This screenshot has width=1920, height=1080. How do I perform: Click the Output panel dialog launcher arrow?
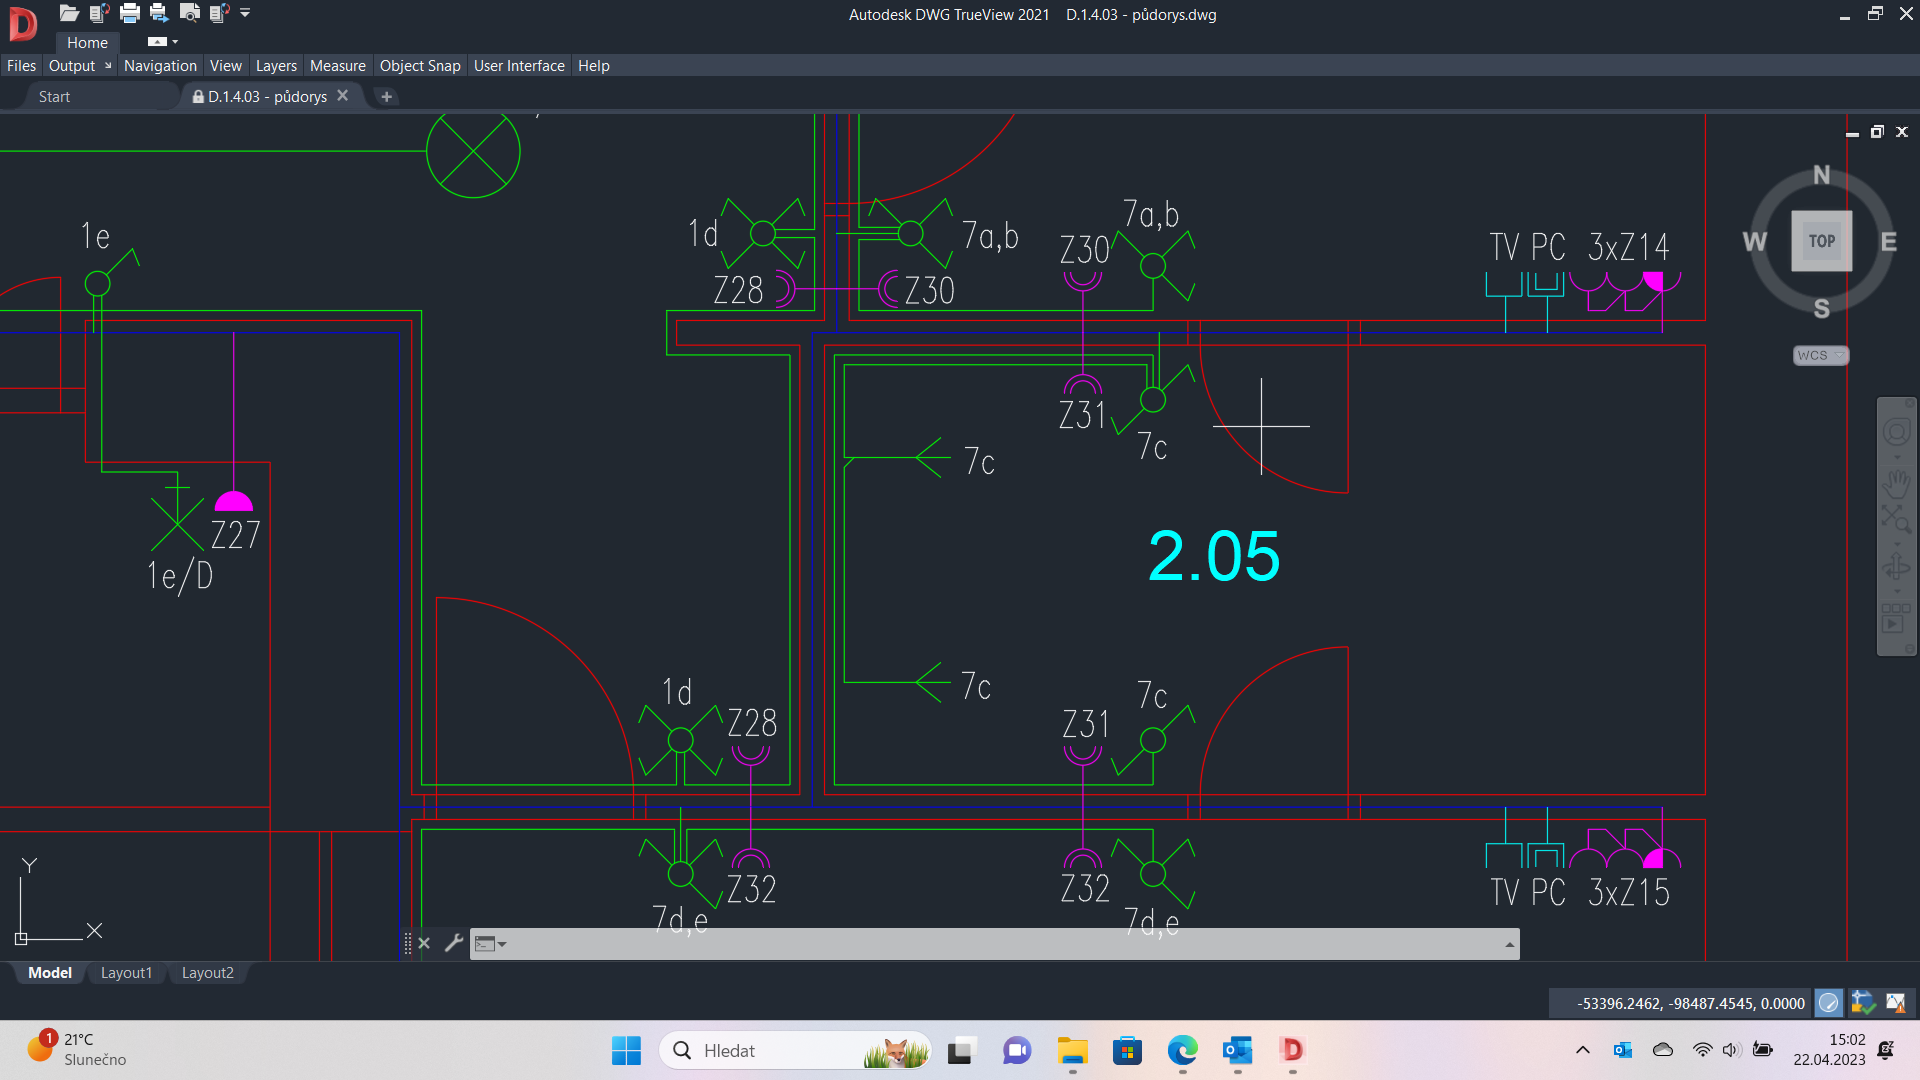point(108,66)
